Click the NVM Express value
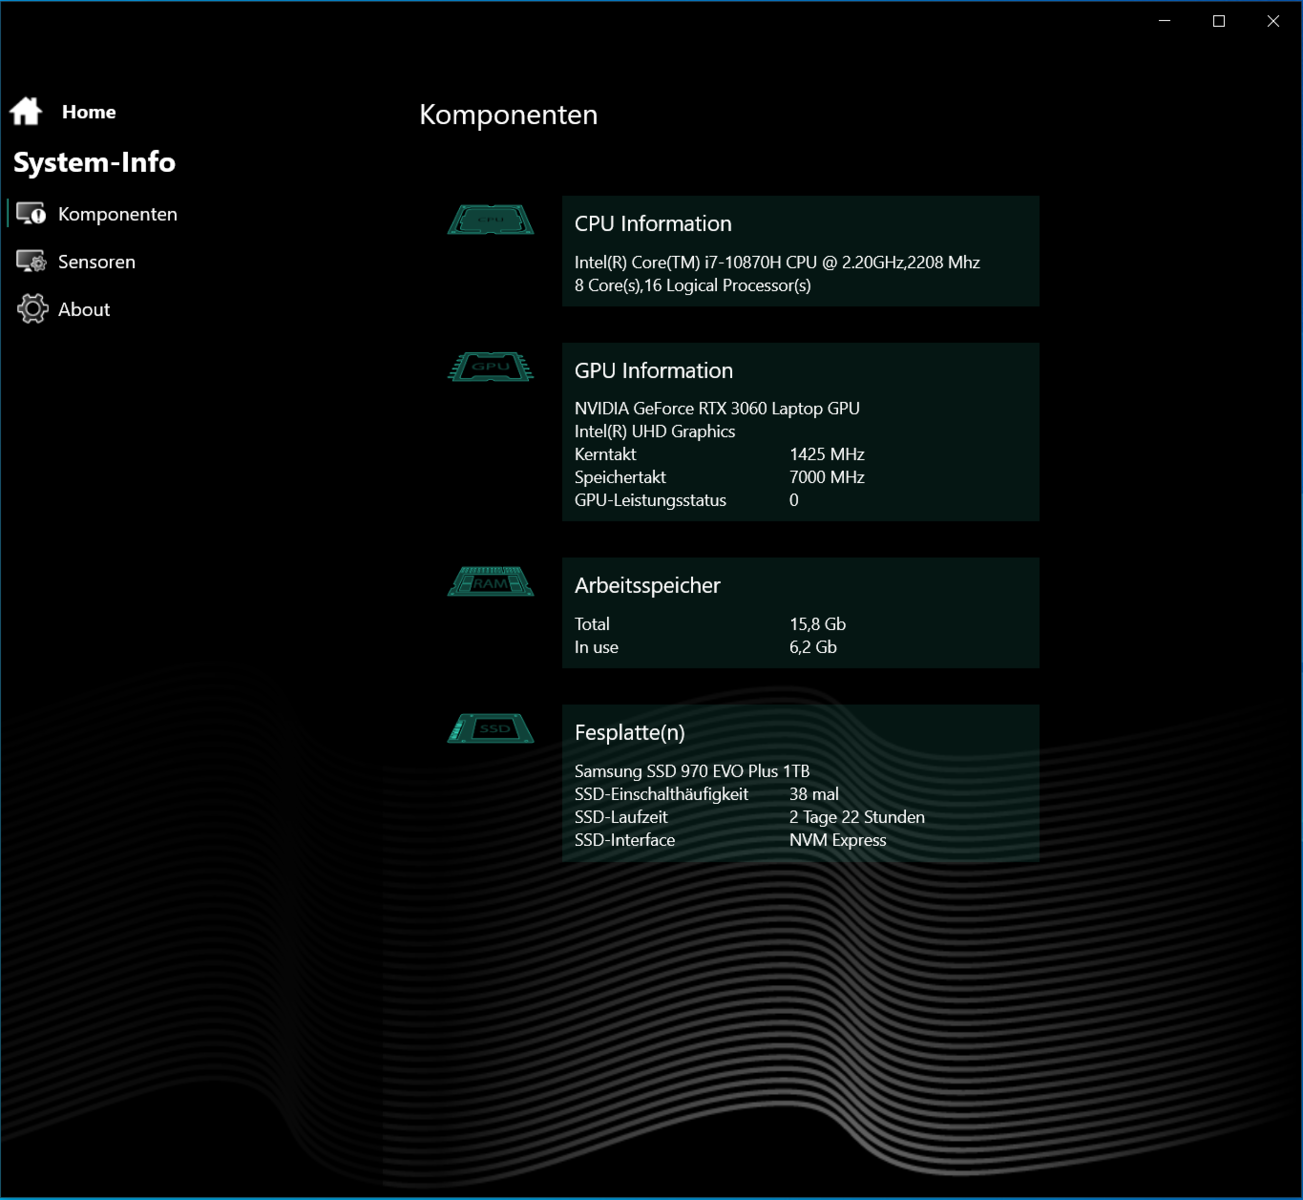 pos(838,840)
